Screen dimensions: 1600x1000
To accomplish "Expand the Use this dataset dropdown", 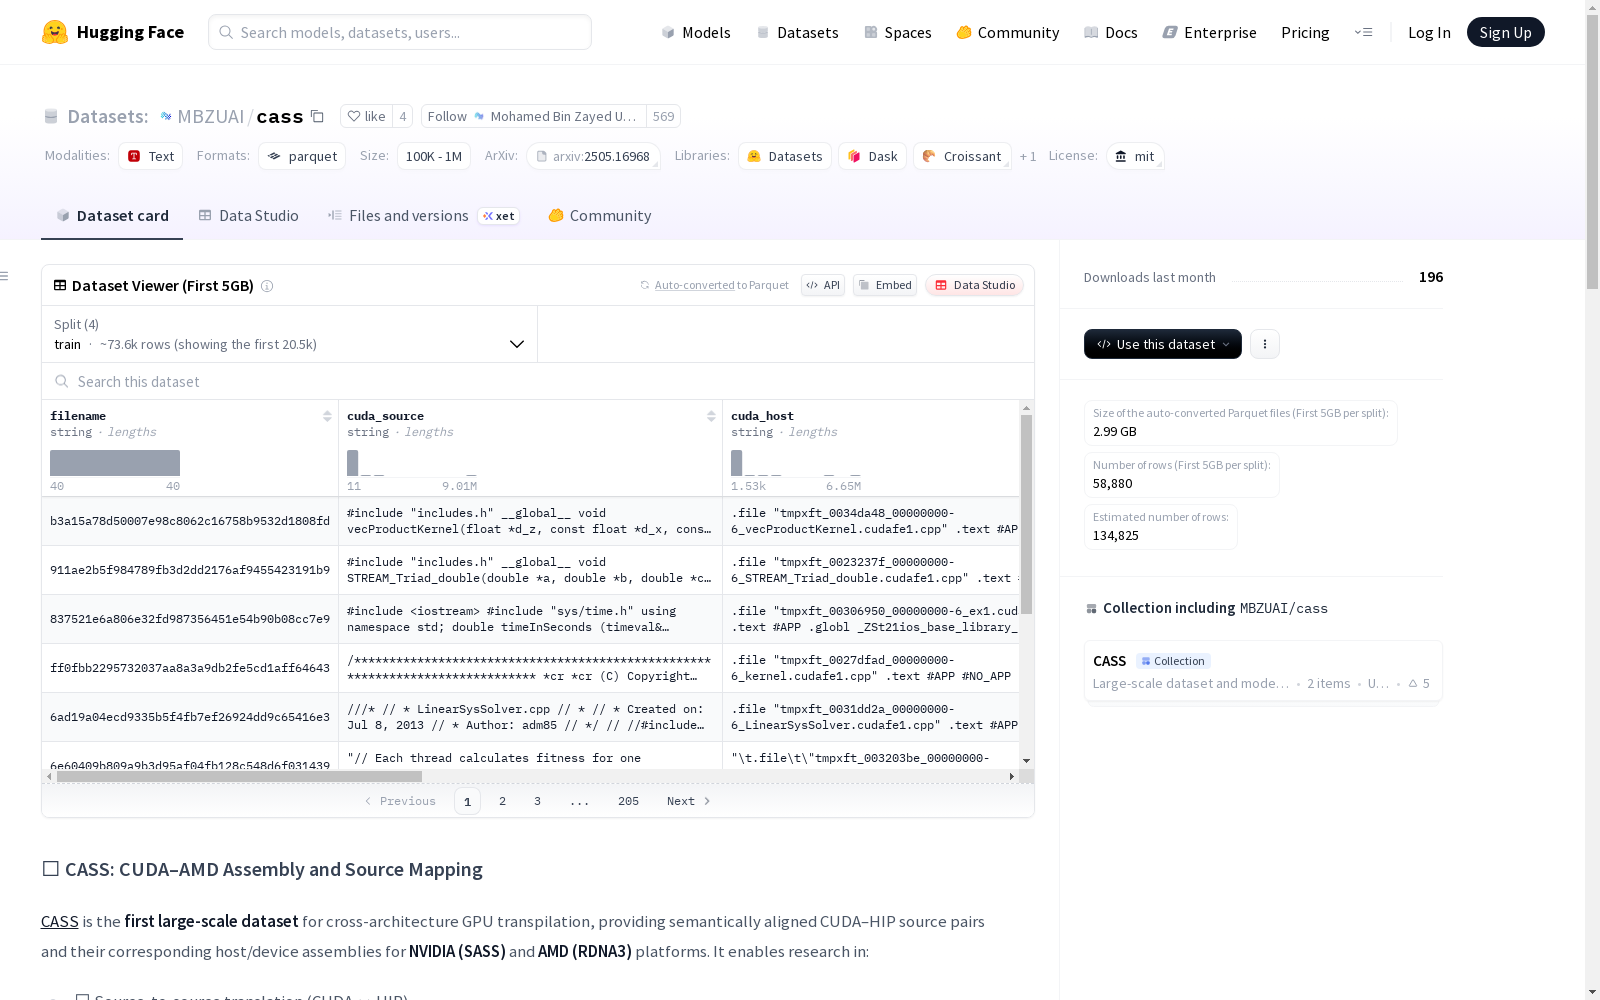I will (1163, 344).
